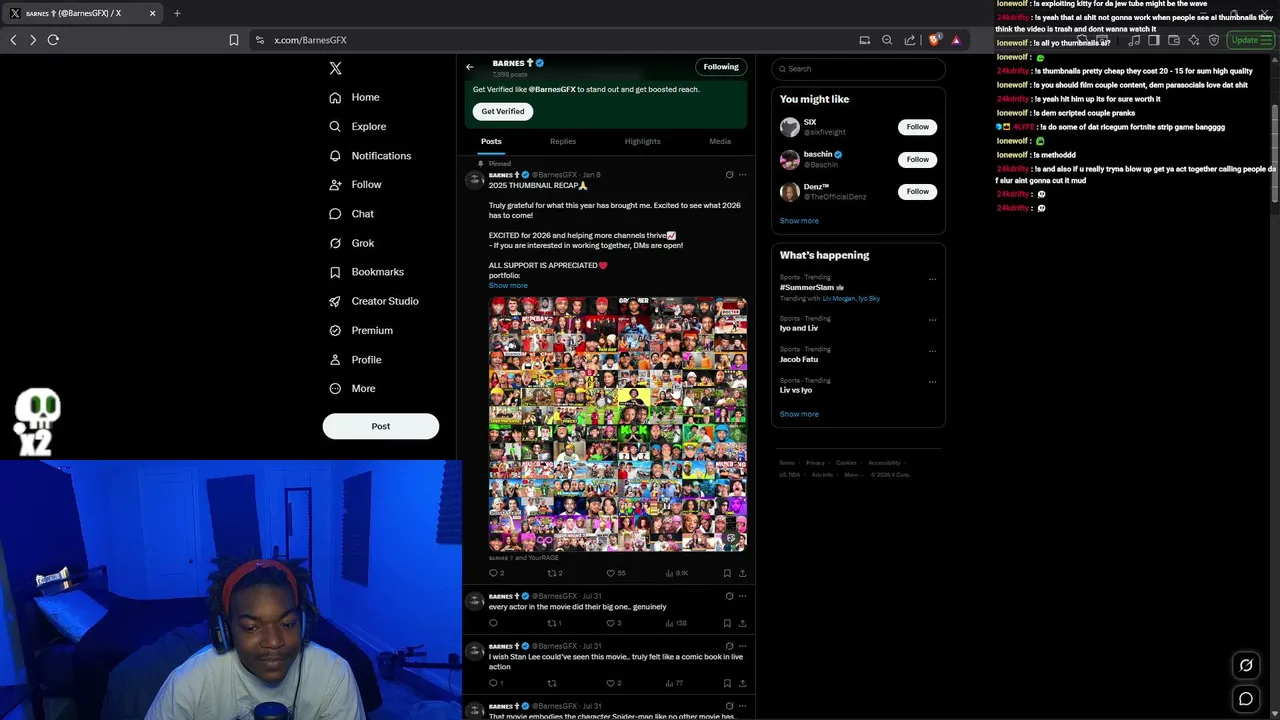Open more options for Jacob Fatu trend
The image size is (1280, 720).
coord(932,352)
